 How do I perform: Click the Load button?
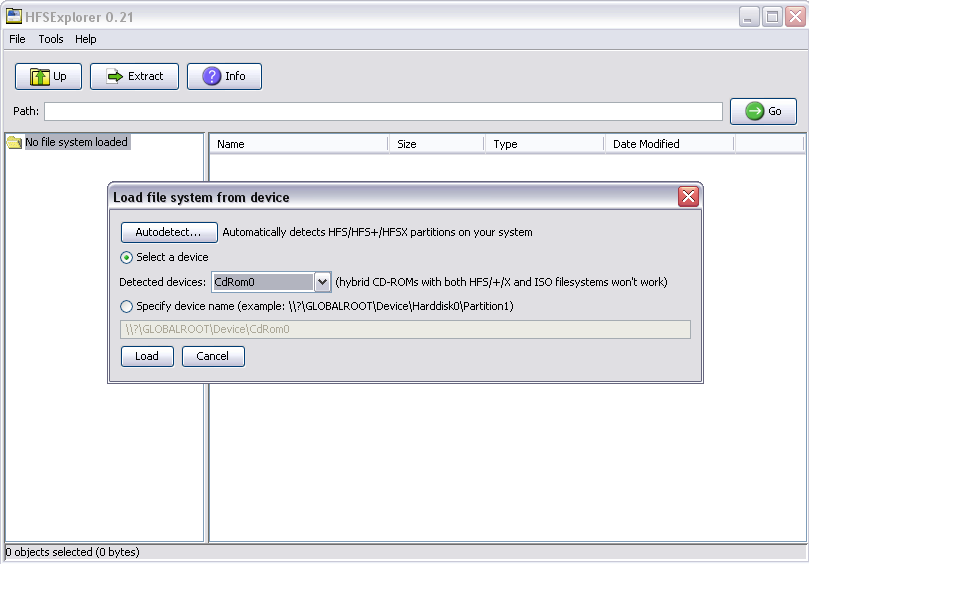[147, 356]
